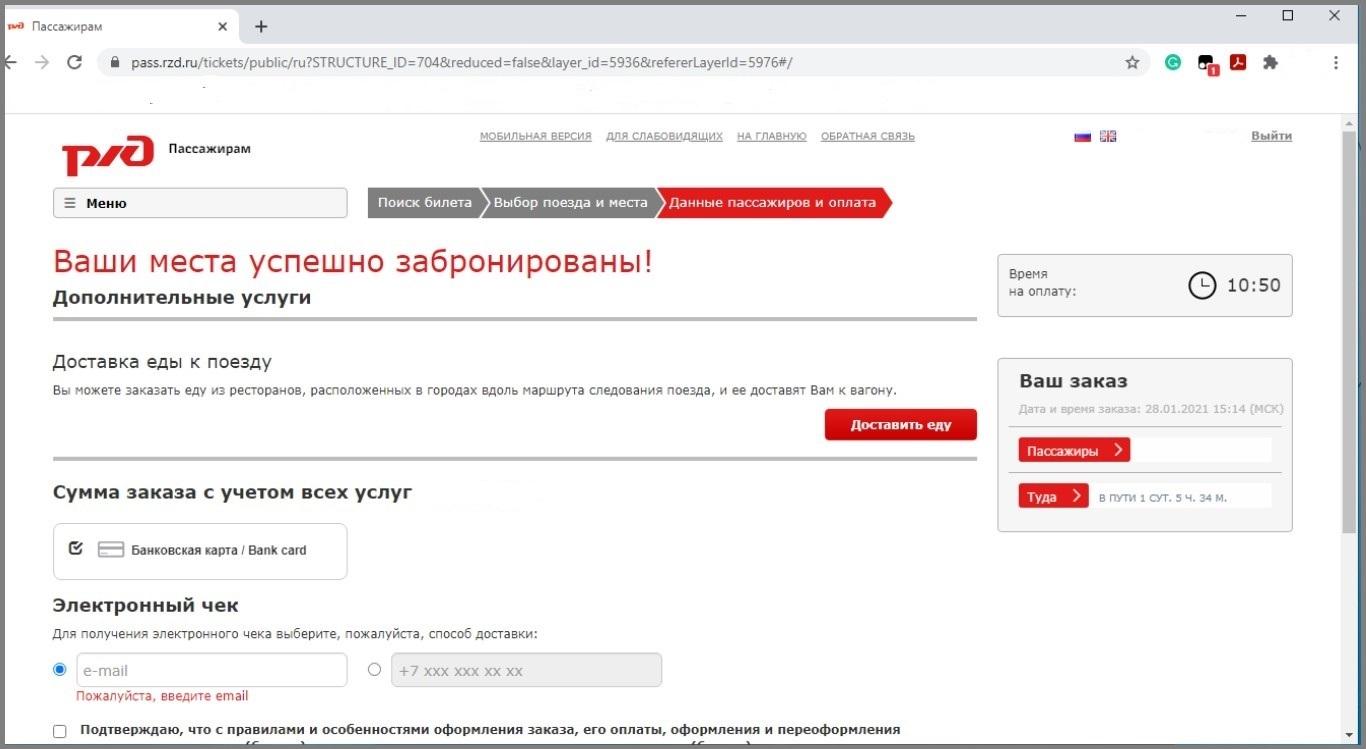Viewport: 1366px width, 749px height.
Task: Click the RZD logo
Action: coord(108,155)
